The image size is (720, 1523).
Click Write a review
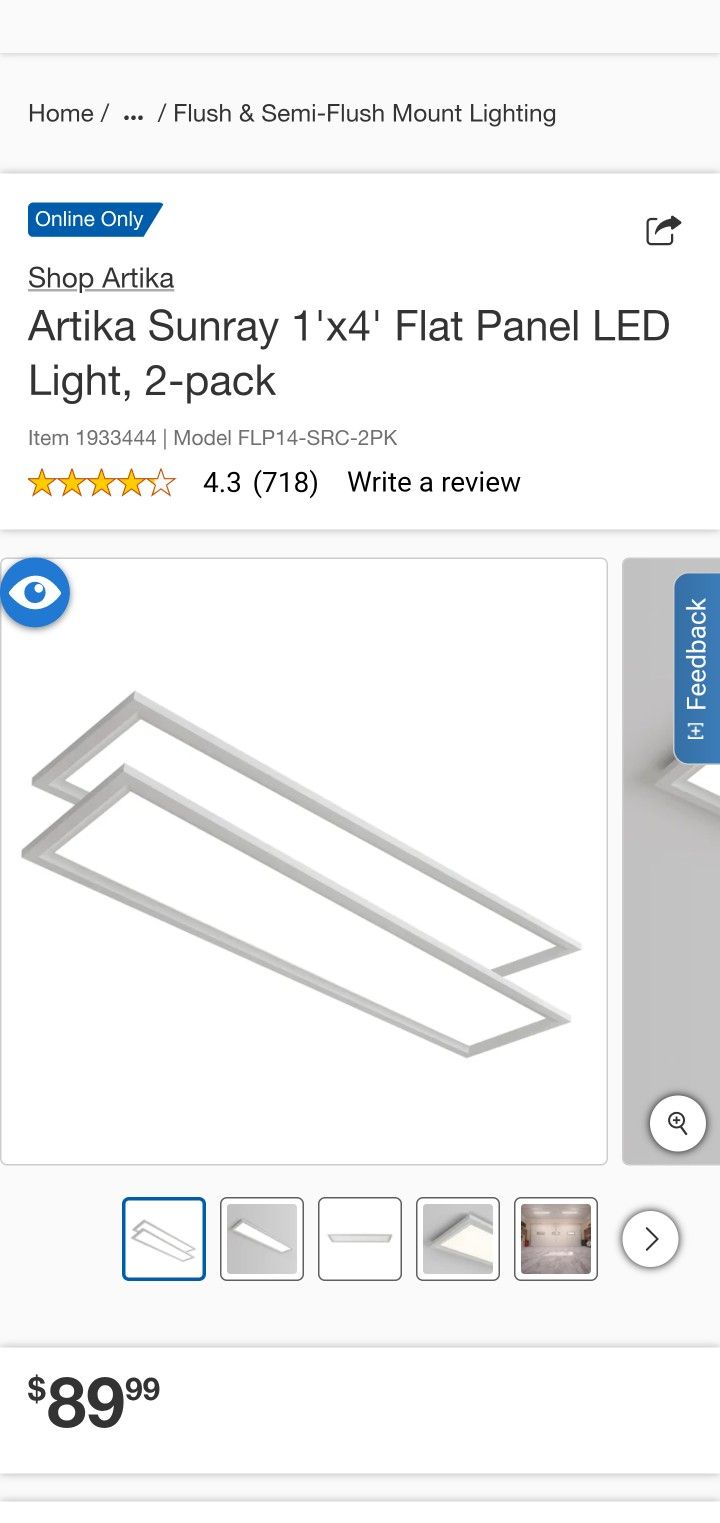coord(434,482)
